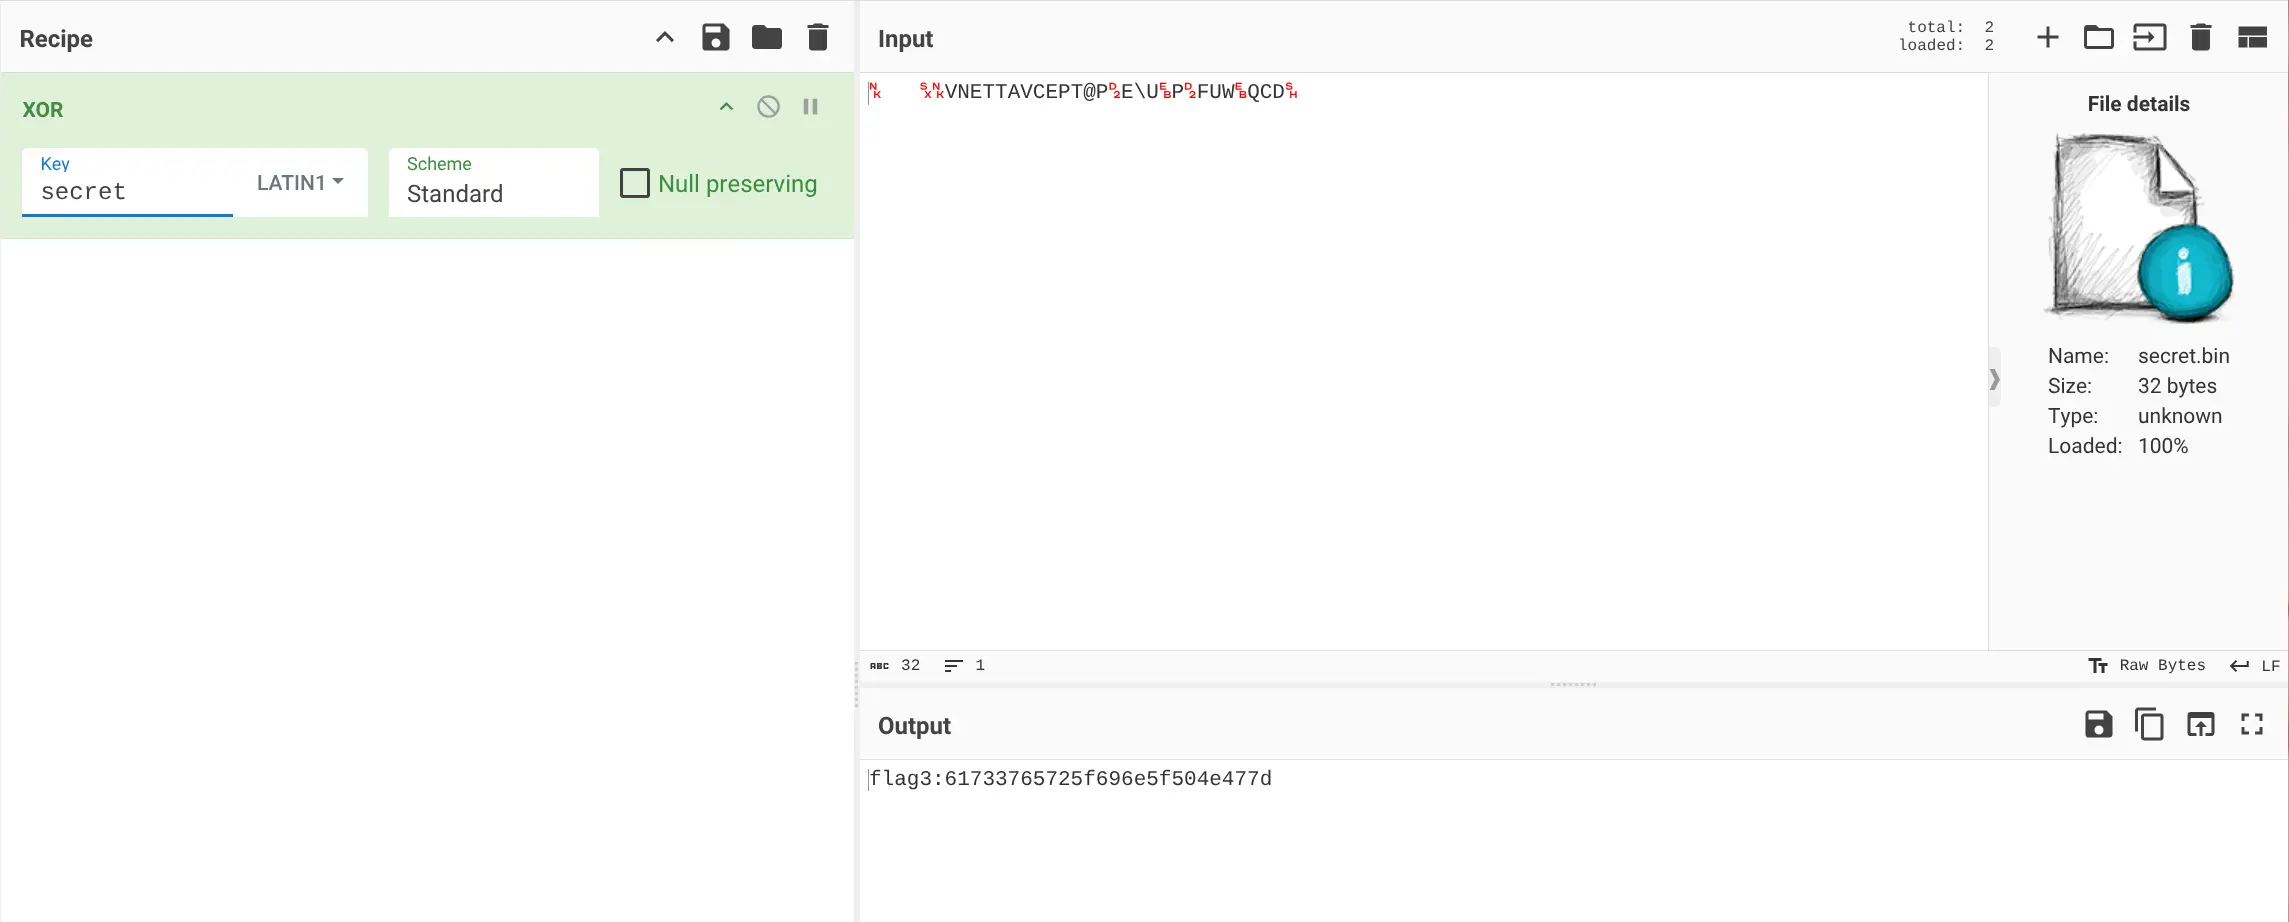Open file as input
Image resolution: width=2289 pixels, height=922 pixels.
tap(2149, 38)
